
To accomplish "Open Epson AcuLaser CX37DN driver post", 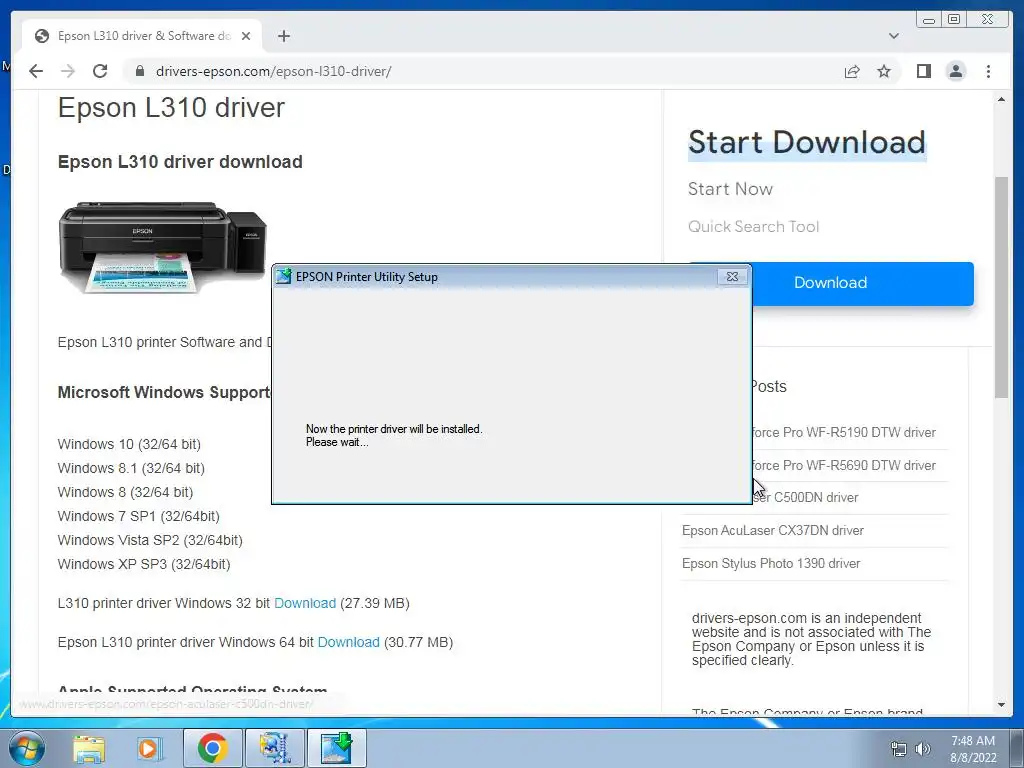I will [x=773, y=530].
